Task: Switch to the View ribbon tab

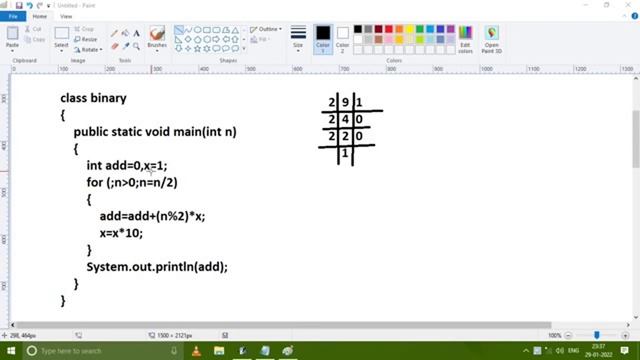Action: (x=66, y=16)
